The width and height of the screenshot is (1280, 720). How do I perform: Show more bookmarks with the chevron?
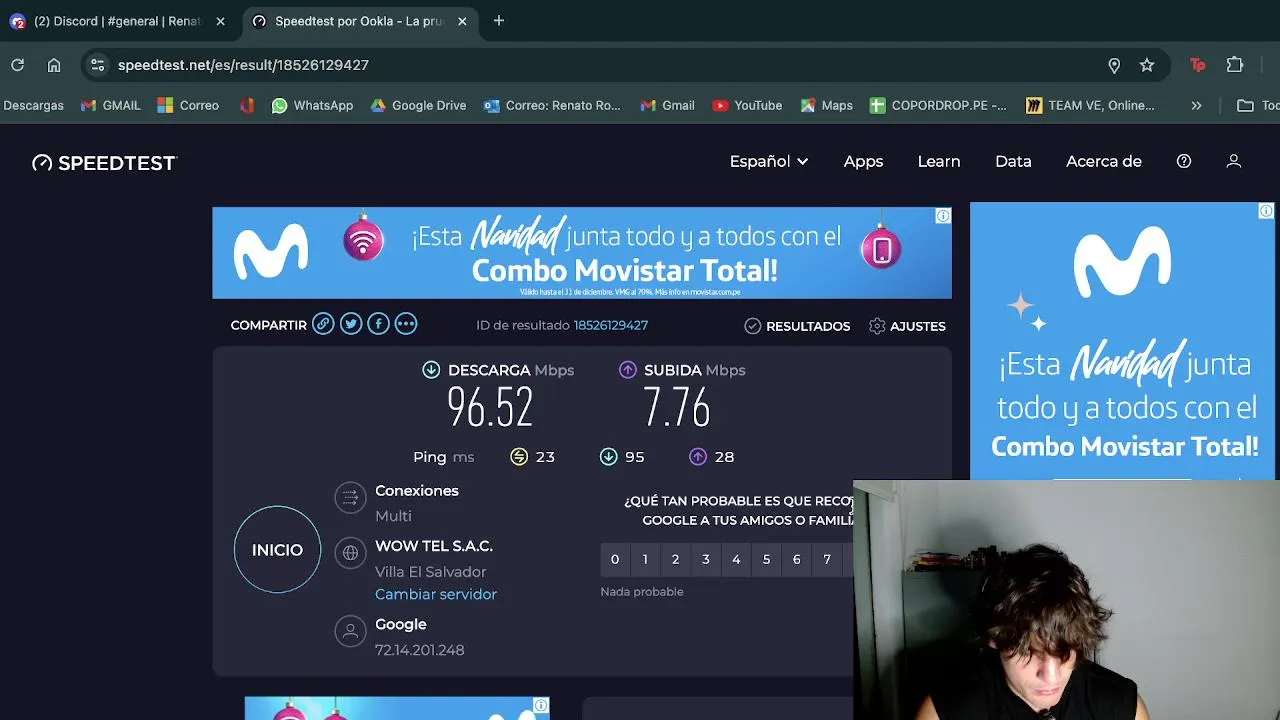1196,105
